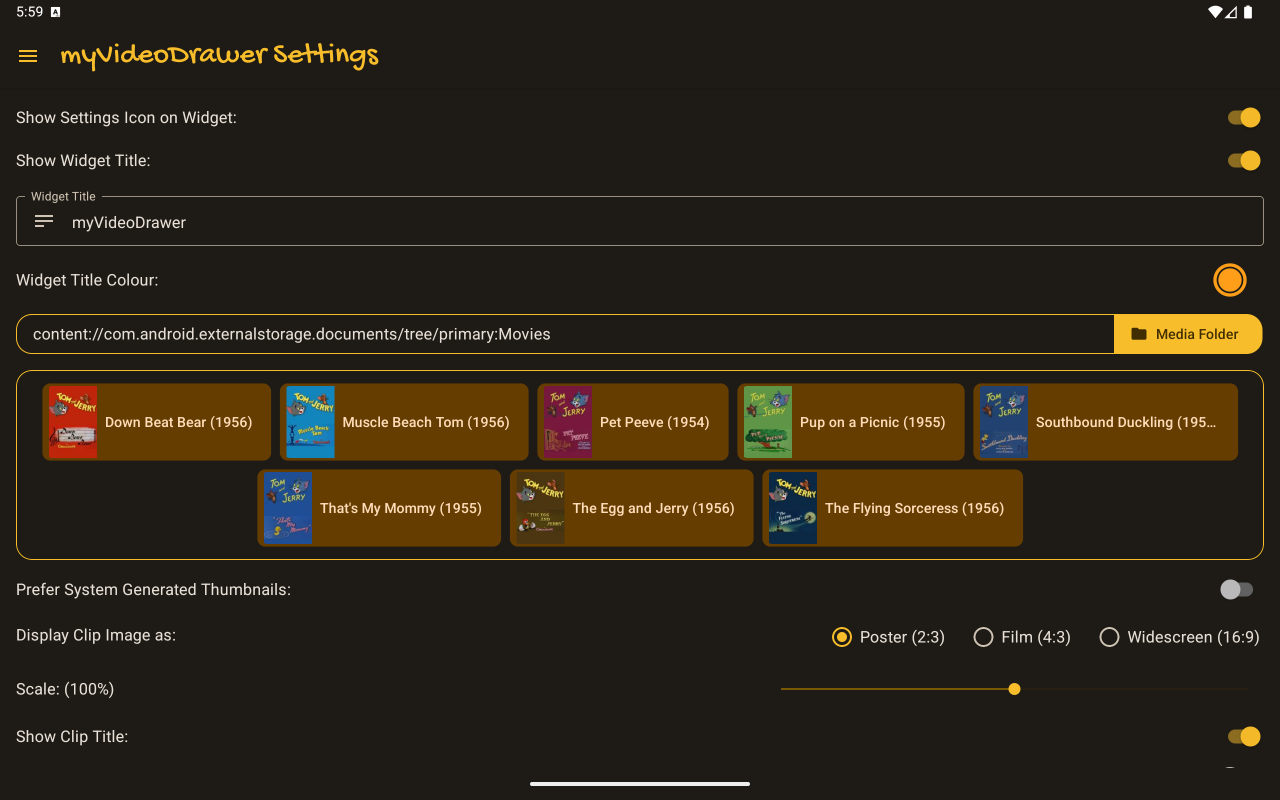Disable the Show Widget Title switch
The width and height of the screenshot is (1280, 800).
point(1243,161)
